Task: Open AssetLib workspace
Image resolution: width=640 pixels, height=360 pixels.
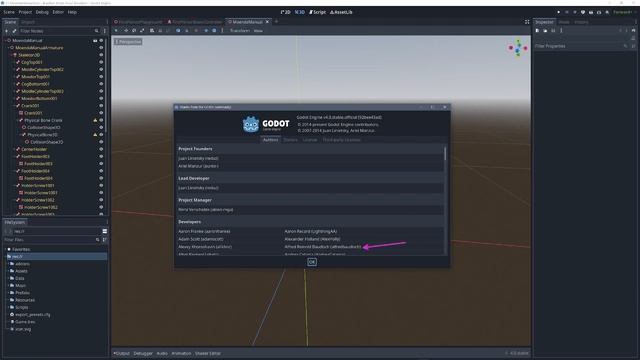Action: (341, 12)
